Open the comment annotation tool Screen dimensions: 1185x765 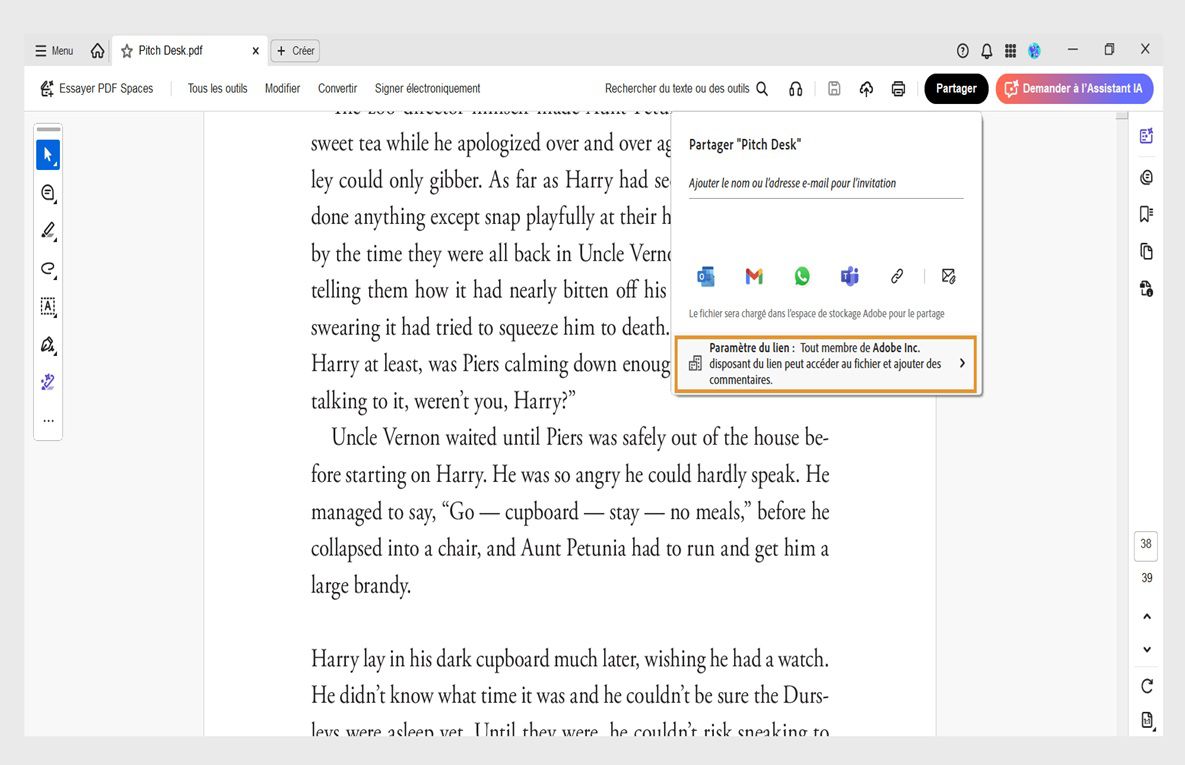(x=47, y=192)
